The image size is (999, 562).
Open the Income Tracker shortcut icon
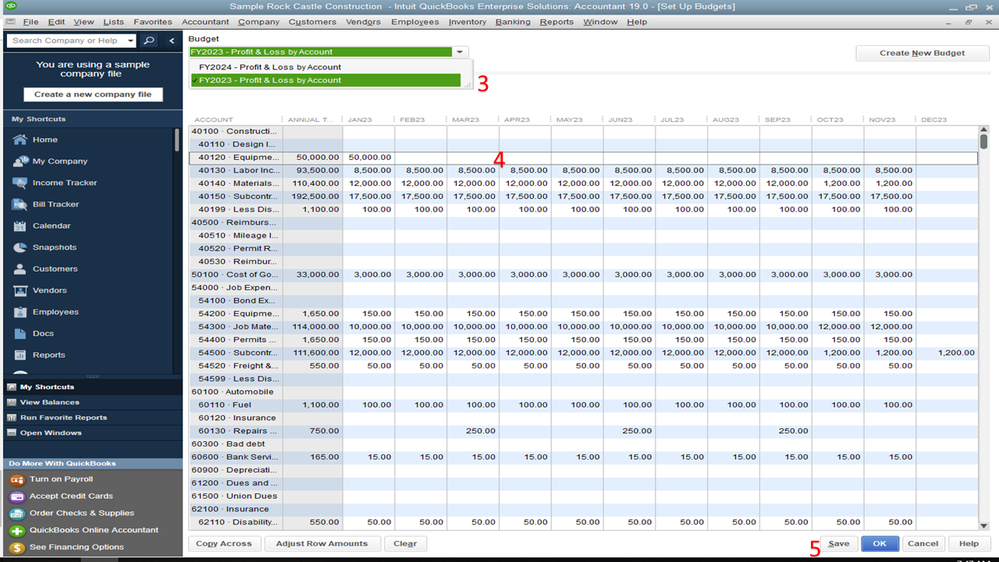click(x=19, y=183)
